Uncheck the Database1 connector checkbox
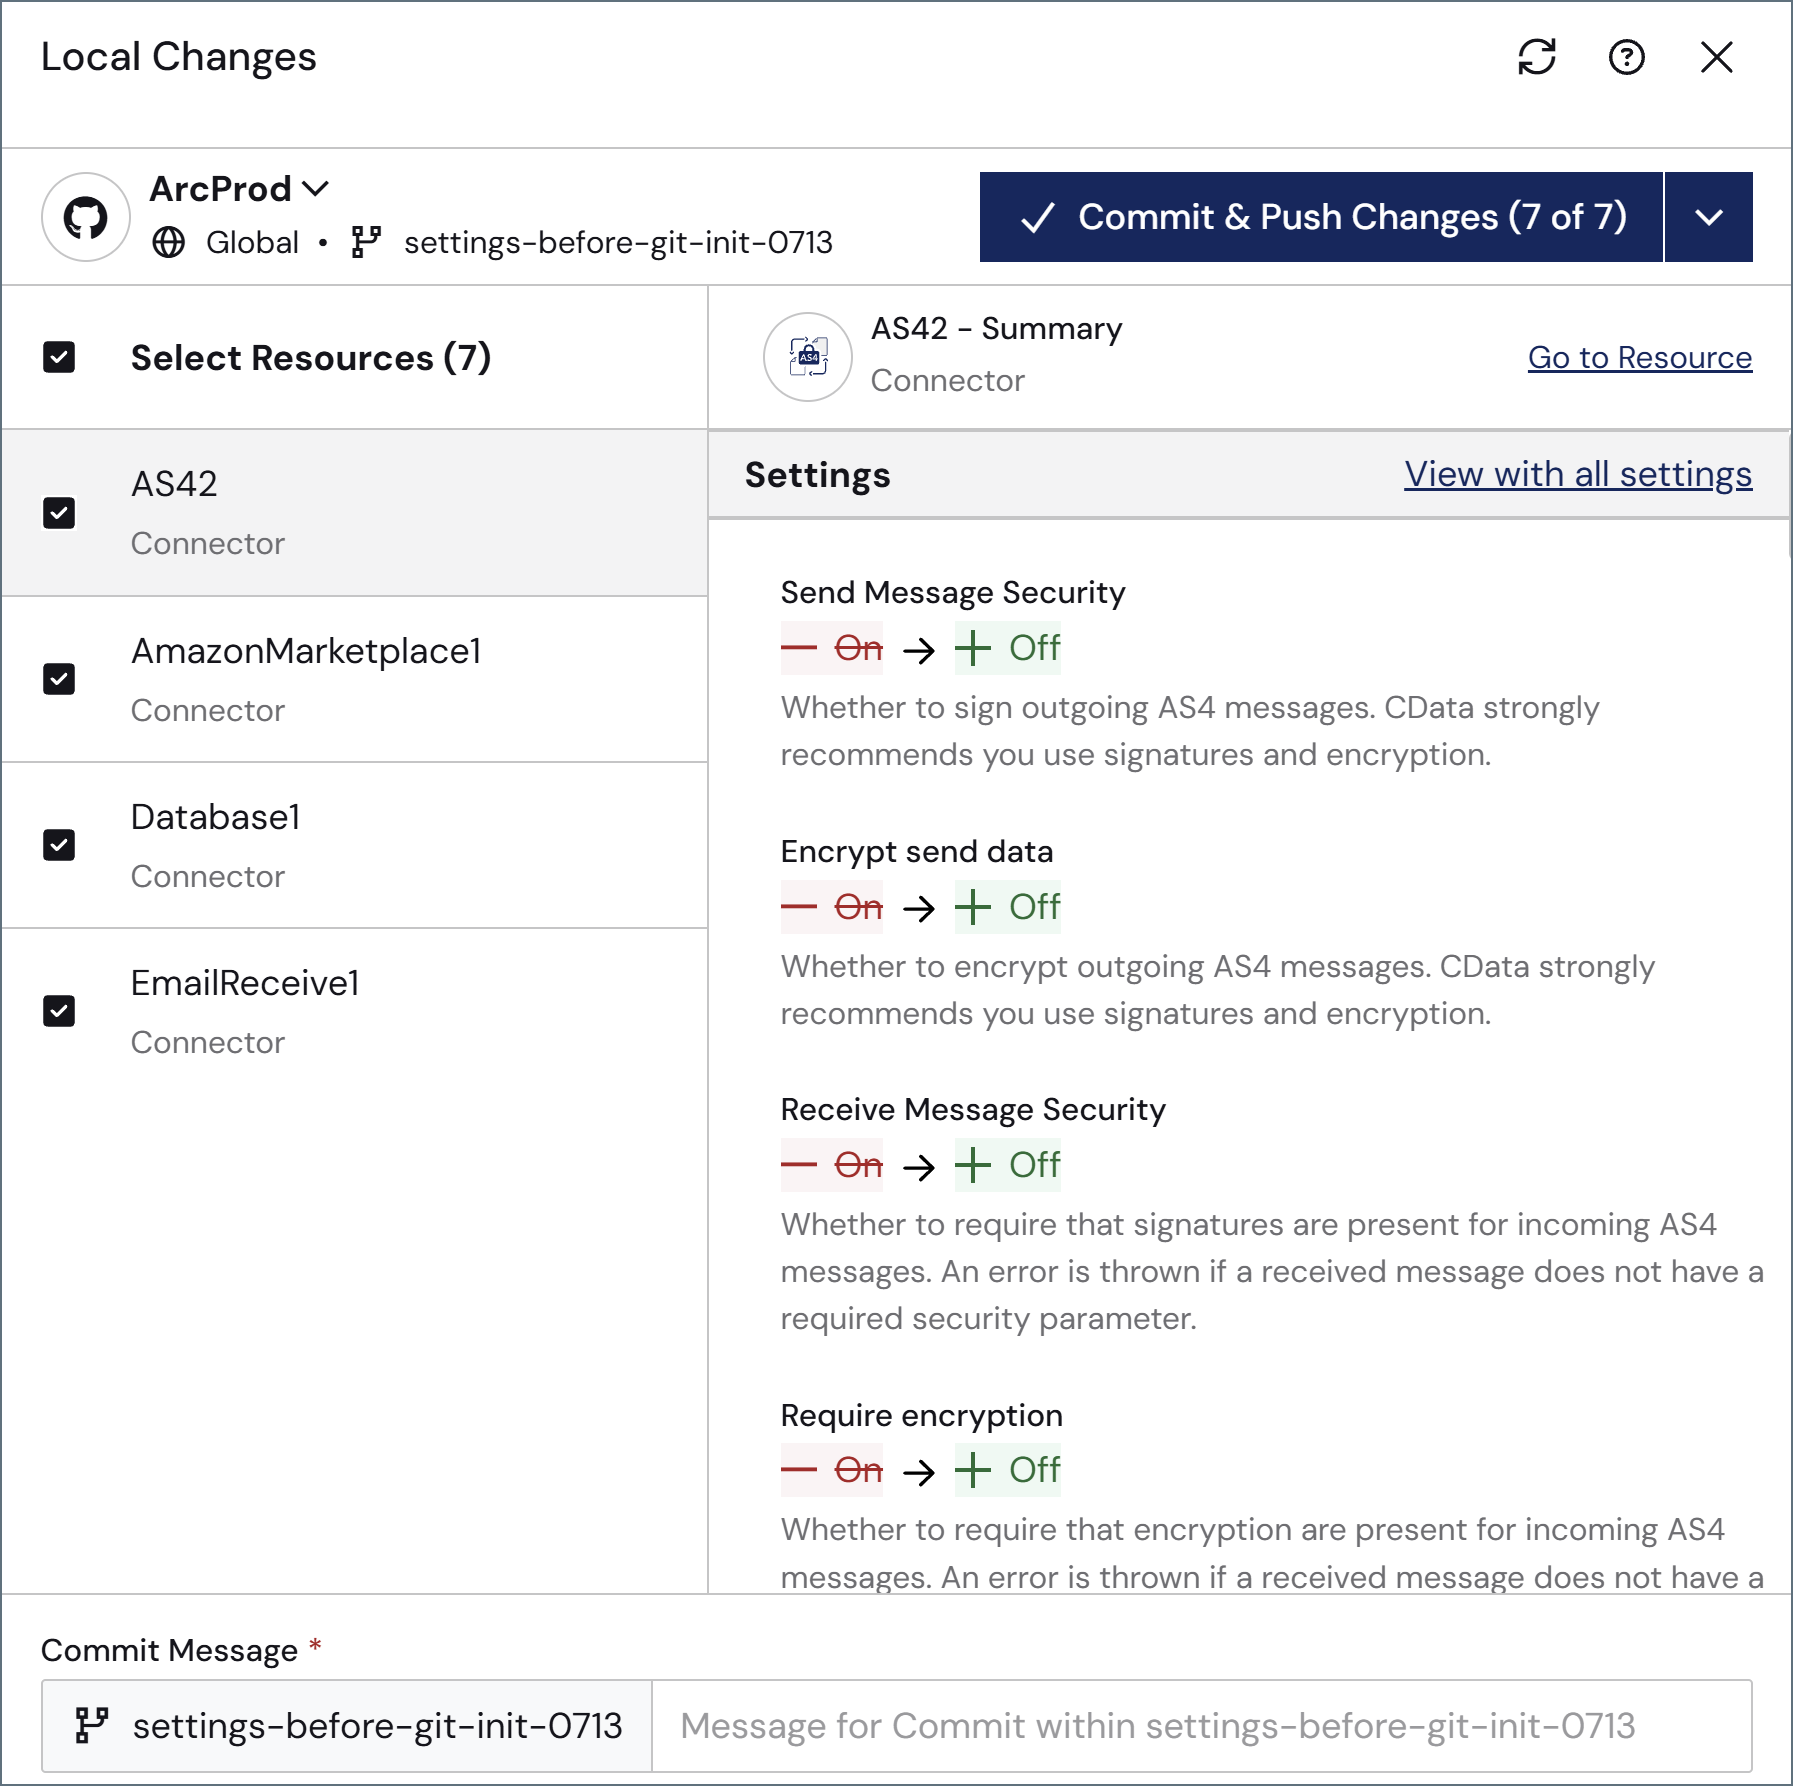1793x1786 pixels. tap(59, 845)
